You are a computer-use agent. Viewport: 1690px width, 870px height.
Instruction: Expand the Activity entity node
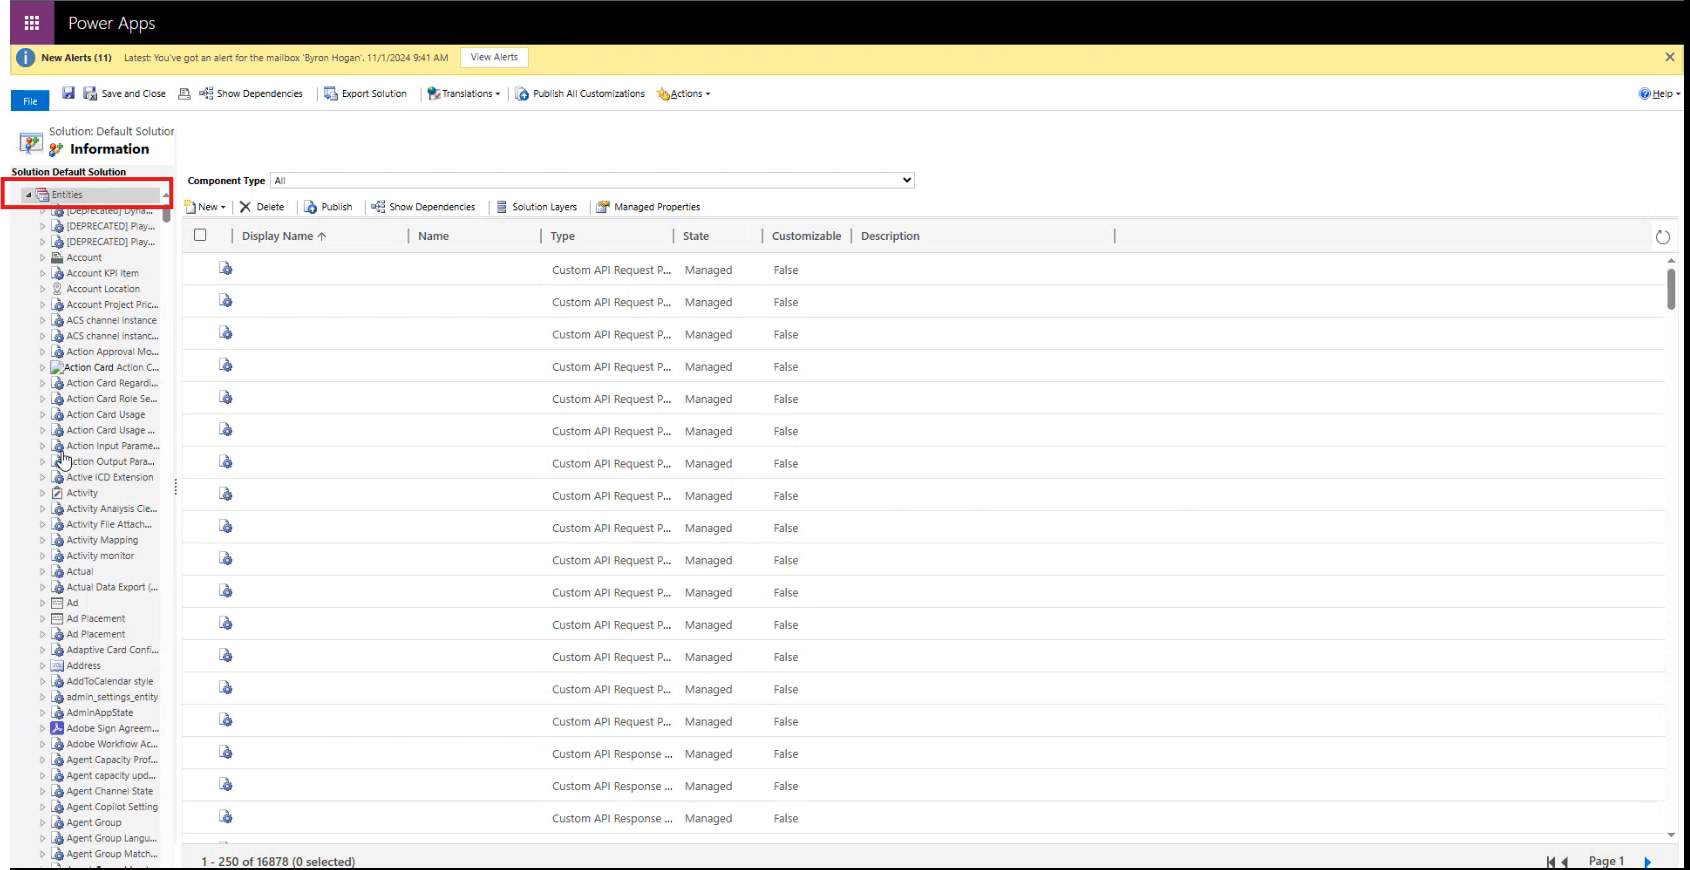coord(42,493)
